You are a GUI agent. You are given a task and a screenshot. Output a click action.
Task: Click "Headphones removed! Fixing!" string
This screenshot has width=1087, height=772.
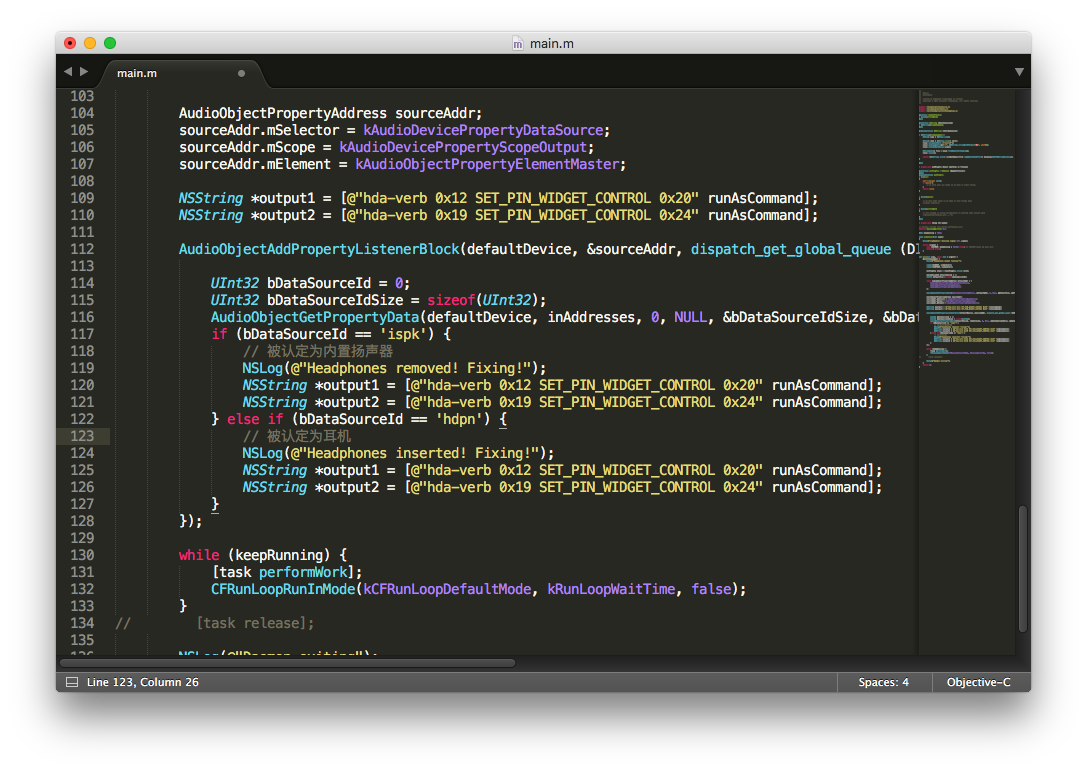click(415, 368)
